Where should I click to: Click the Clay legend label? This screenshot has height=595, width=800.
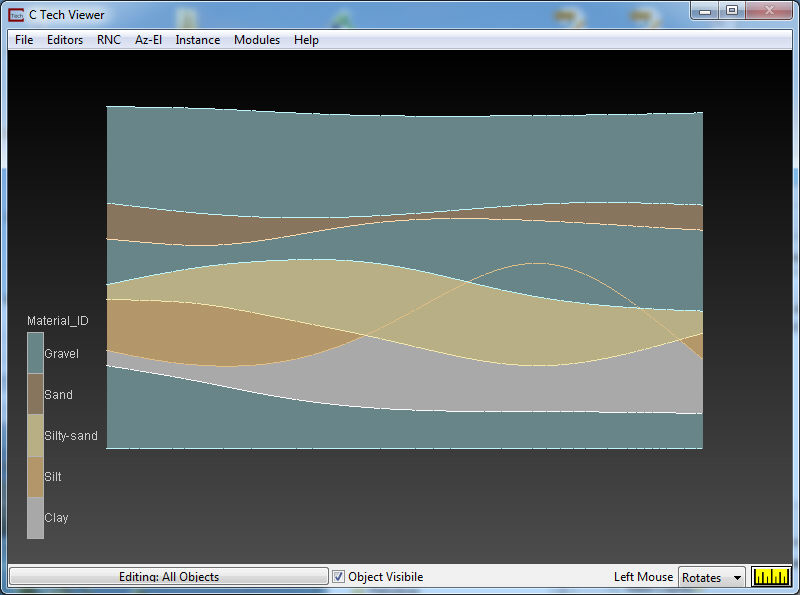(56, 518)
